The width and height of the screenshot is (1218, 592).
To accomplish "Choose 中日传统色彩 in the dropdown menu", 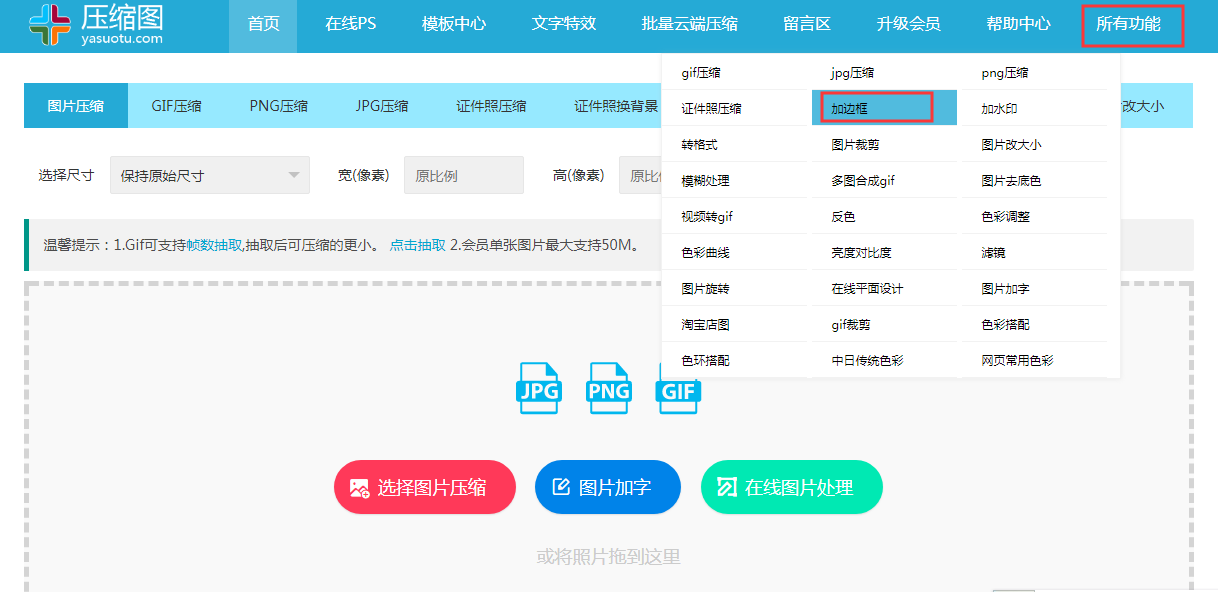I will point(868,361).
